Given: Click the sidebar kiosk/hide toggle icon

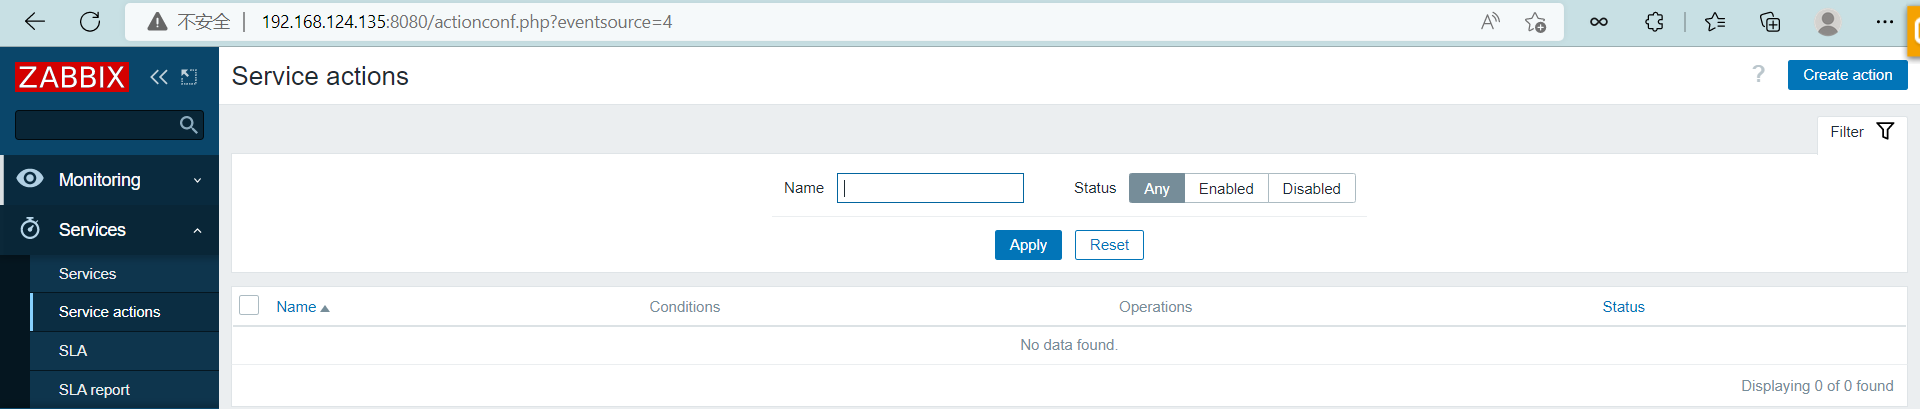Looking at the screenshot, I should 189,77.
